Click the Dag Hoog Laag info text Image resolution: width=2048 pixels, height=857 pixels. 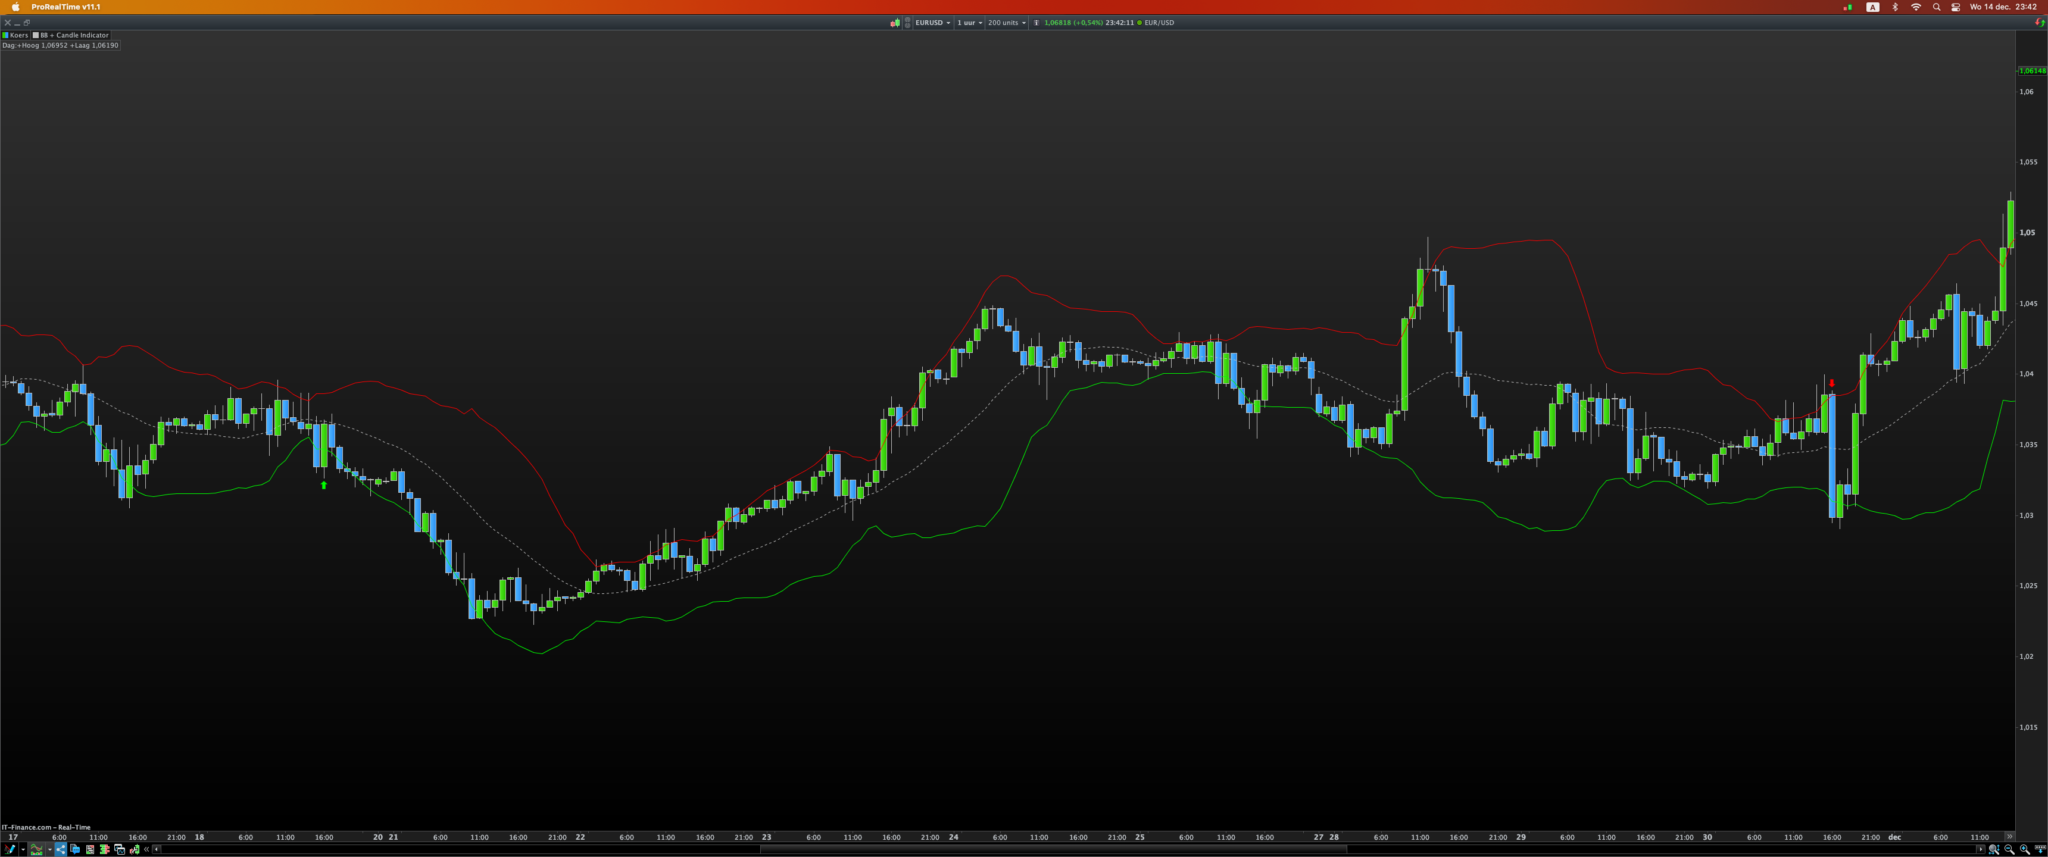point(60,45)
